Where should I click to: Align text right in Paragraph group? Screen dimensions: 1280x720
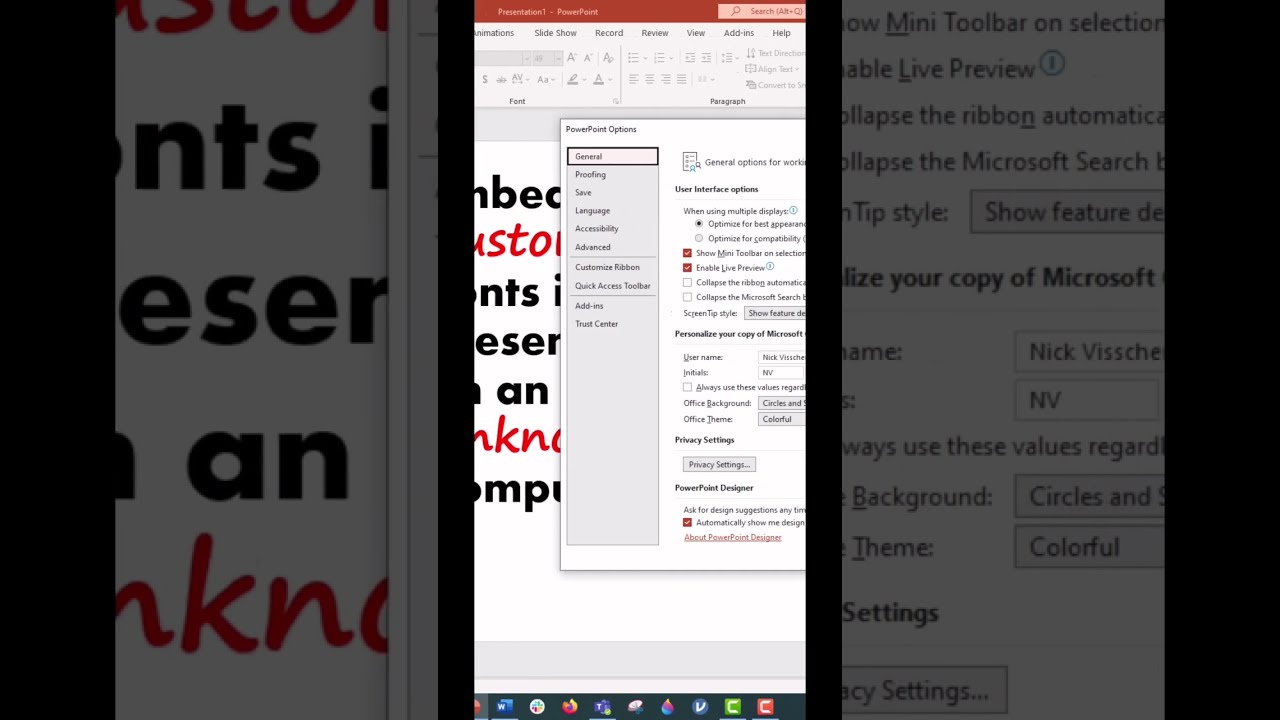point(665,79)
